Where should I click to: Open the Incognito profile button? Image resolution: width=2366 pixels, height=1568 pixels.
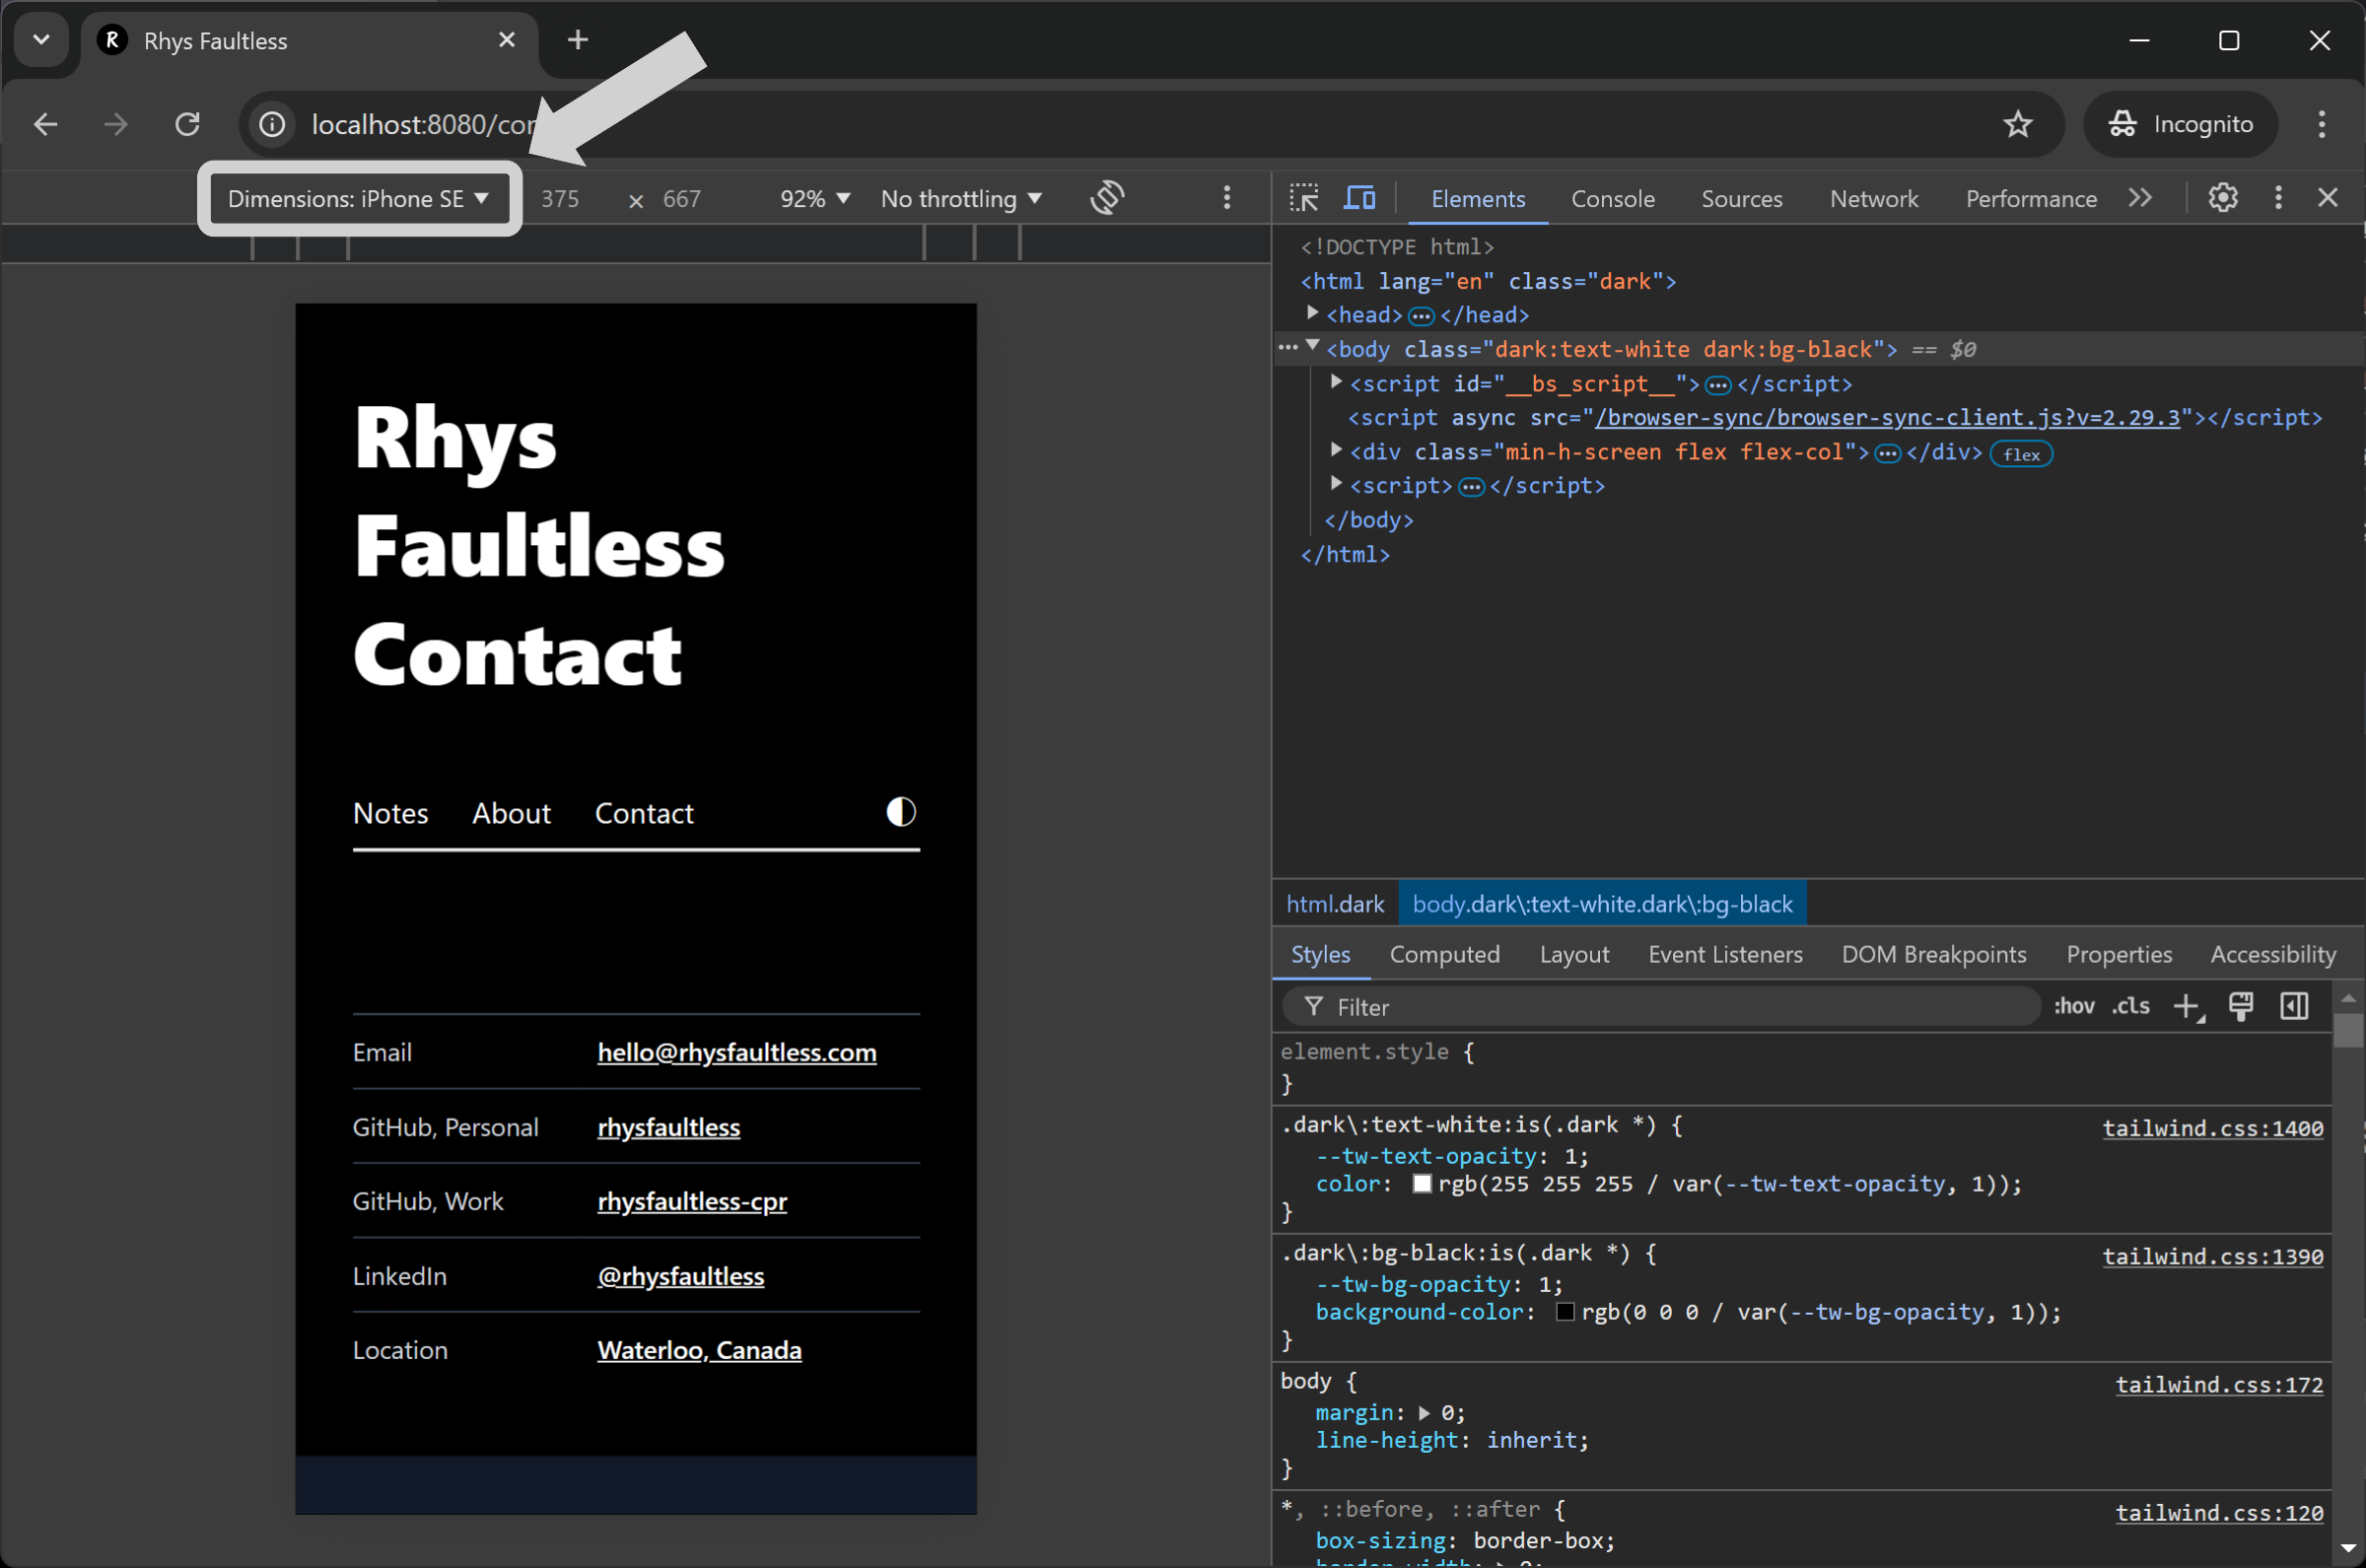click(2180, 124)
